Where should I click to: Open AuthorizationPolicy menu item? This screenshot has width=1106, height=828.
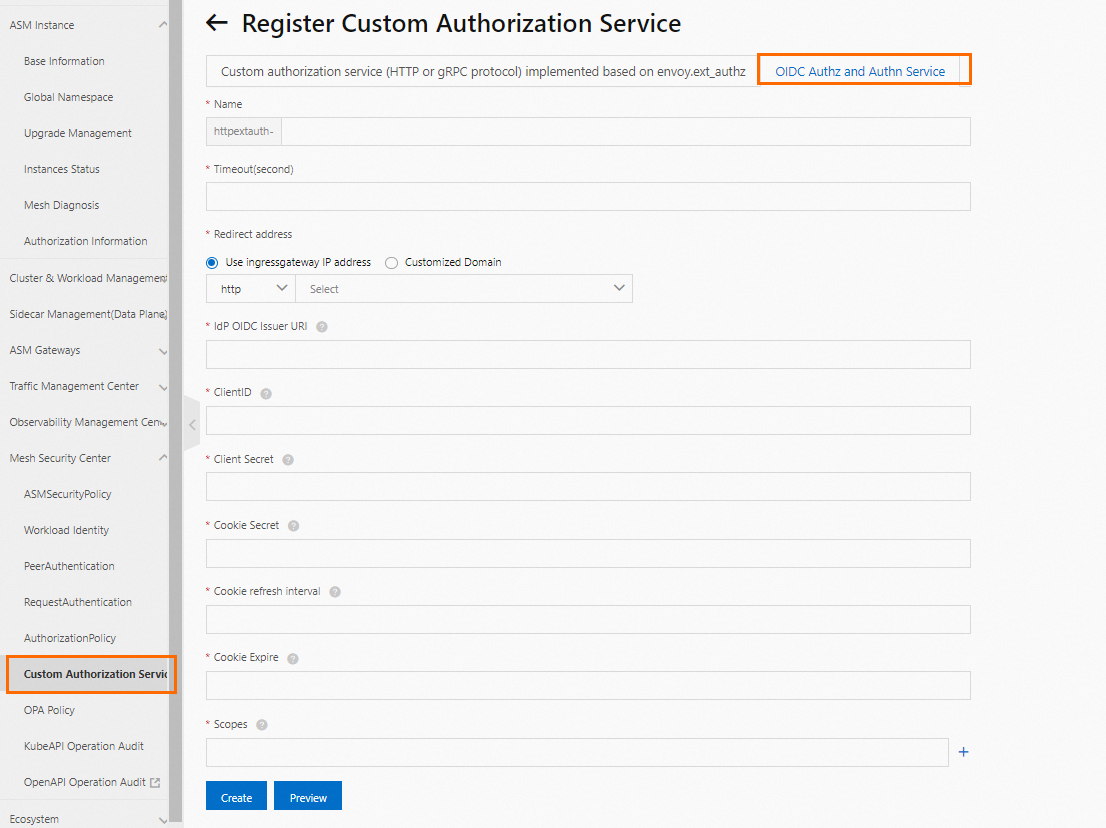70,638
